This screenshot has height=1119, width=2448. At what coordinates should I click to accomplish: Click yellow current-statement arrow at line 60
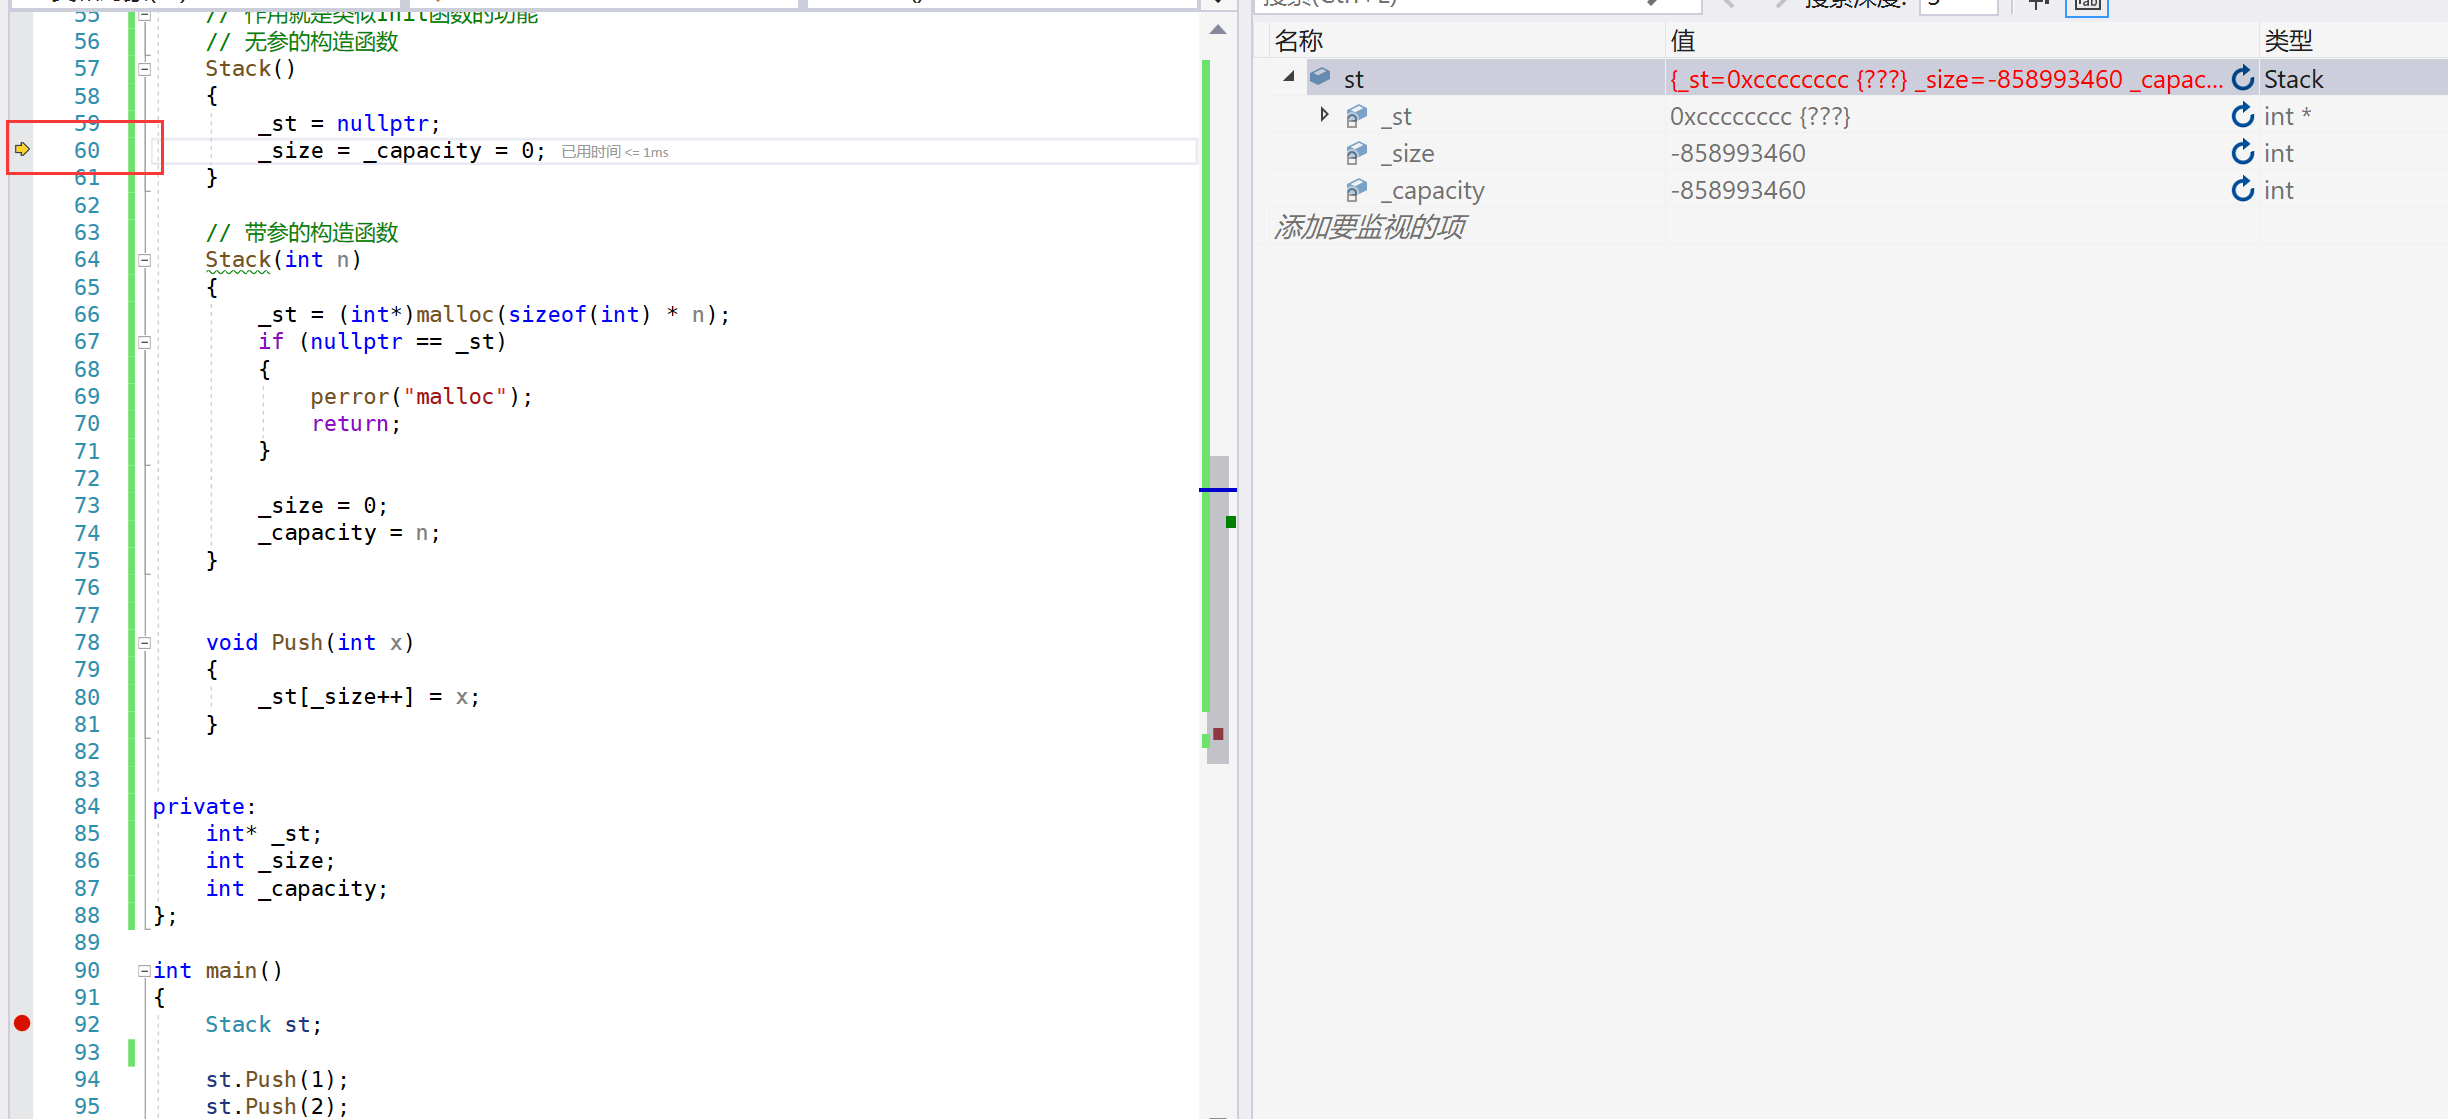click(x=22, y=150)
